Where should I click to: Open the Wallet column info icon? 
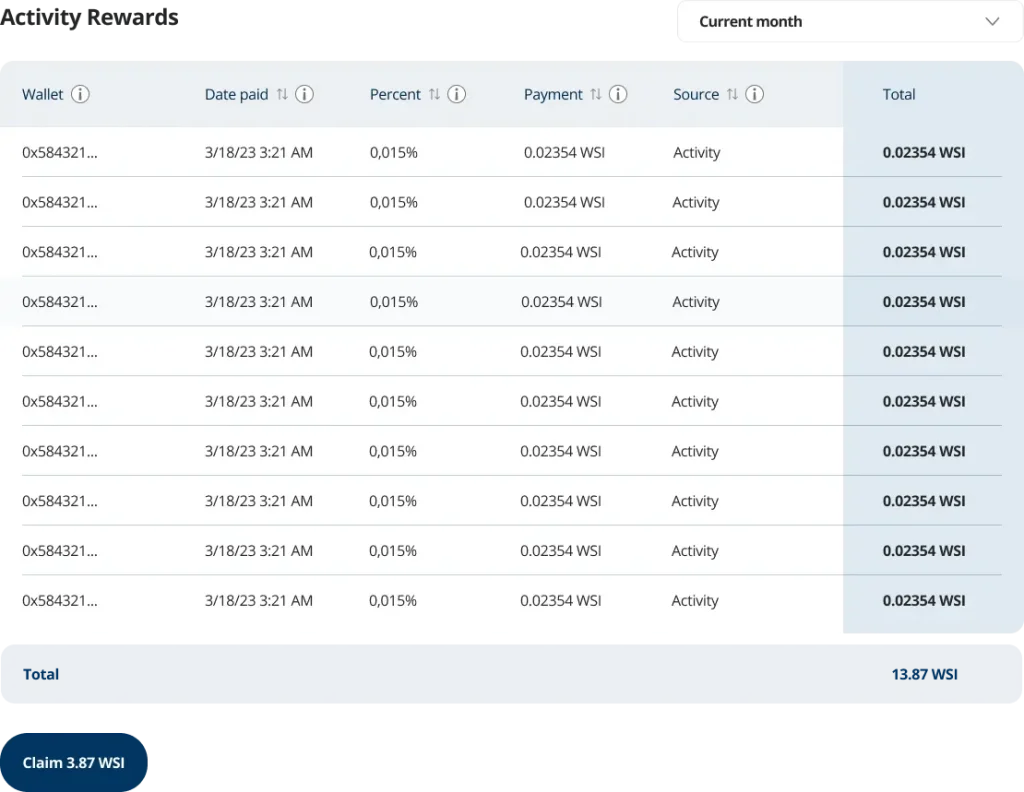point(80,94)
